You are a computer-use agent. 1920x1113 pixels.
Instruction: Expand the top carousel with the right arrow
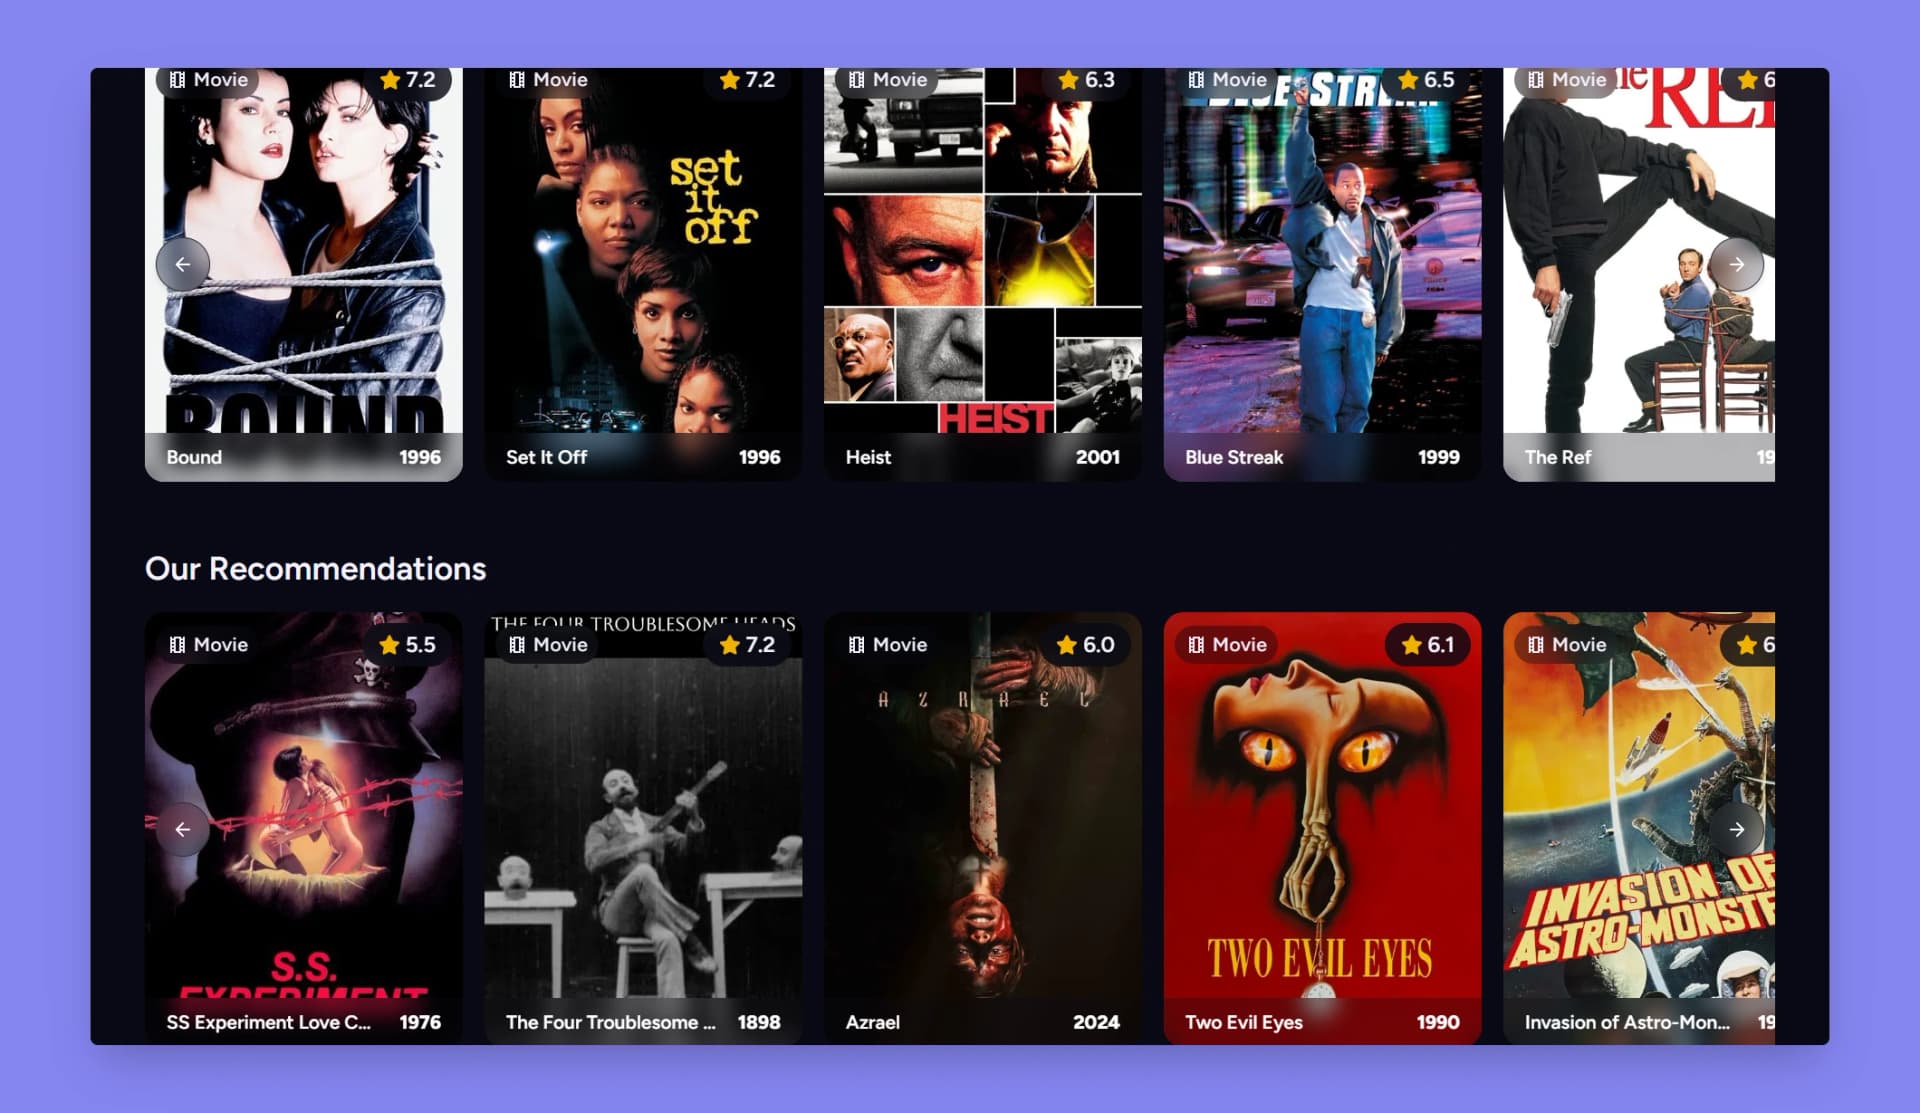pos(1738,264)
